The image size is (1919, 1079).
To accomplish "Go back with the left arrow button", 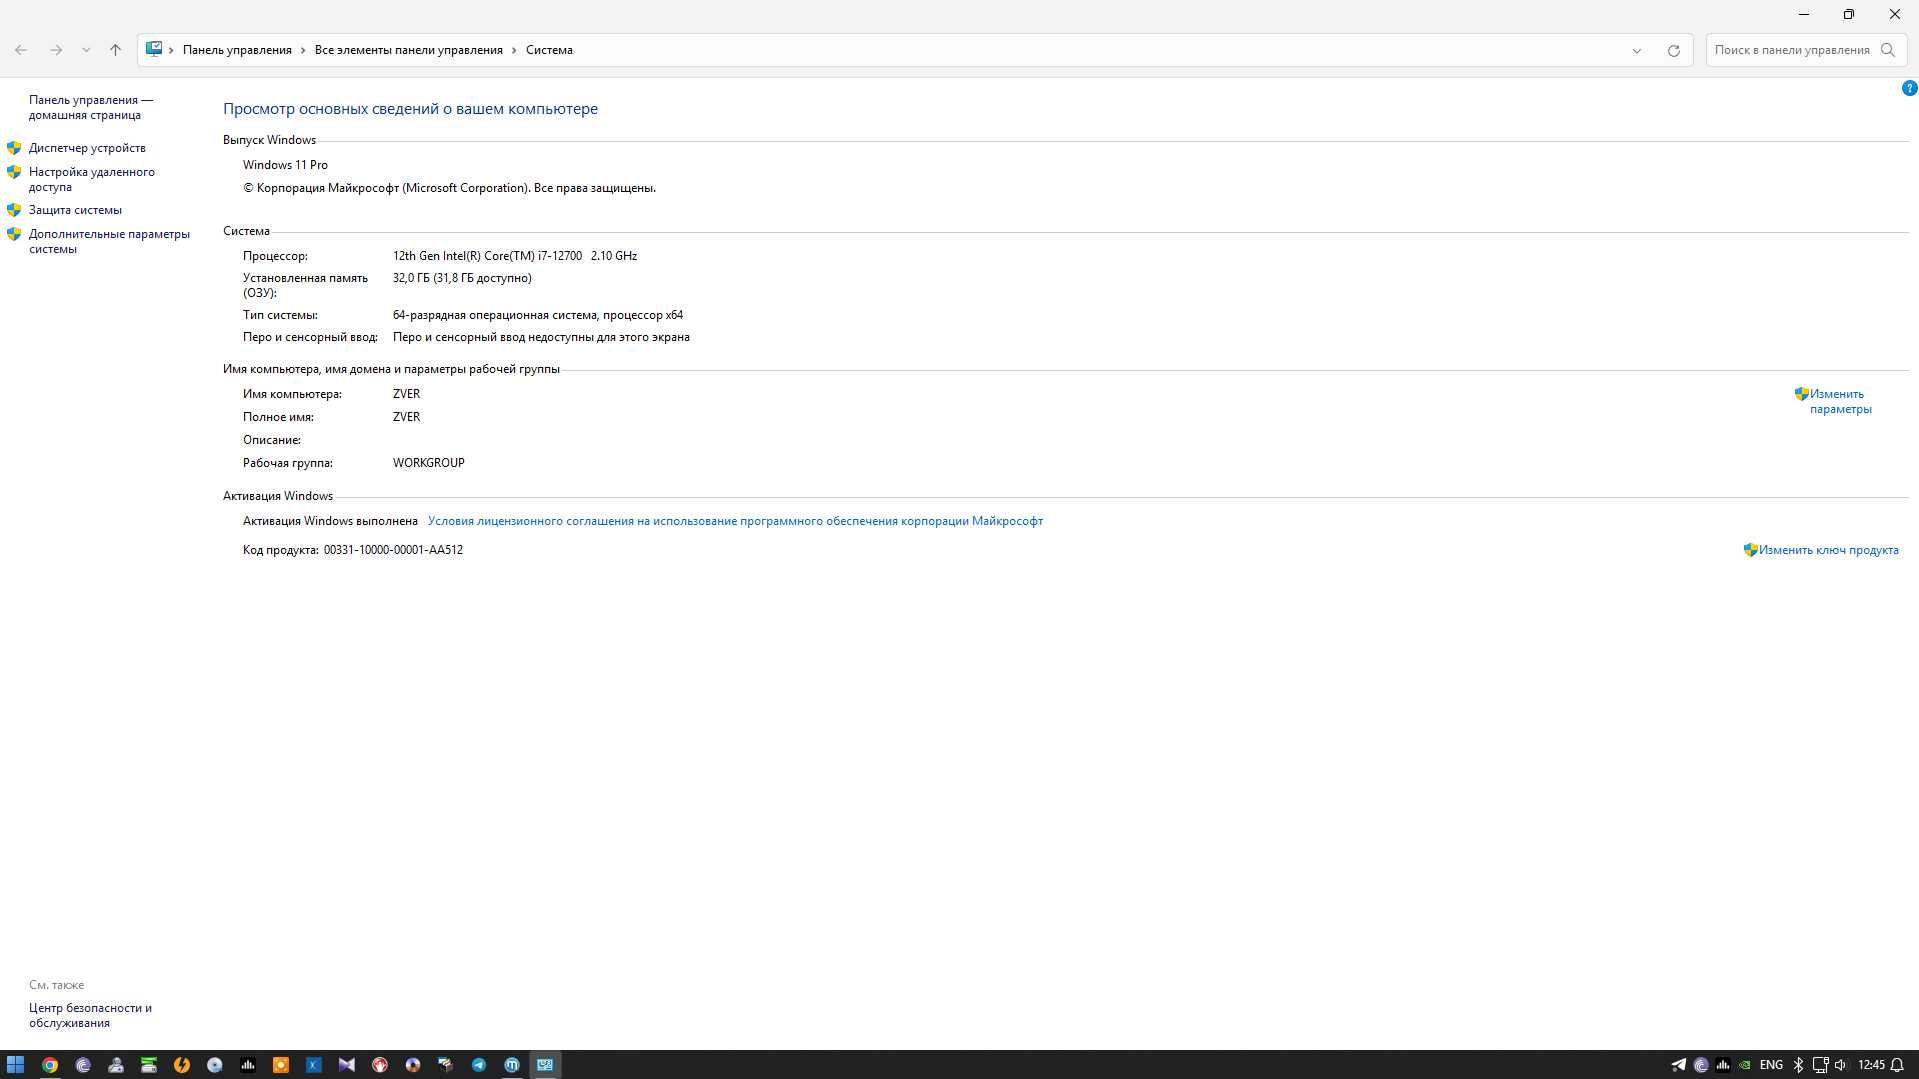I will pyautogui.click(x=21, y=50).
